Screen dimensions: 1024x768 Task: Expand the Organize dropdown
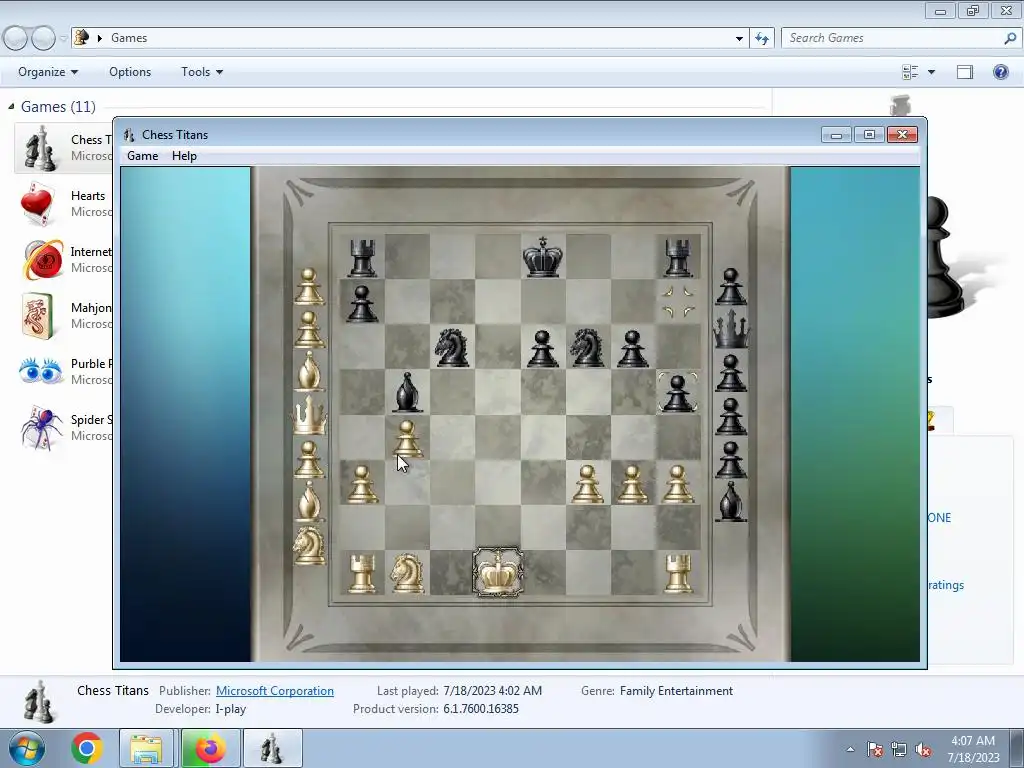48,72
